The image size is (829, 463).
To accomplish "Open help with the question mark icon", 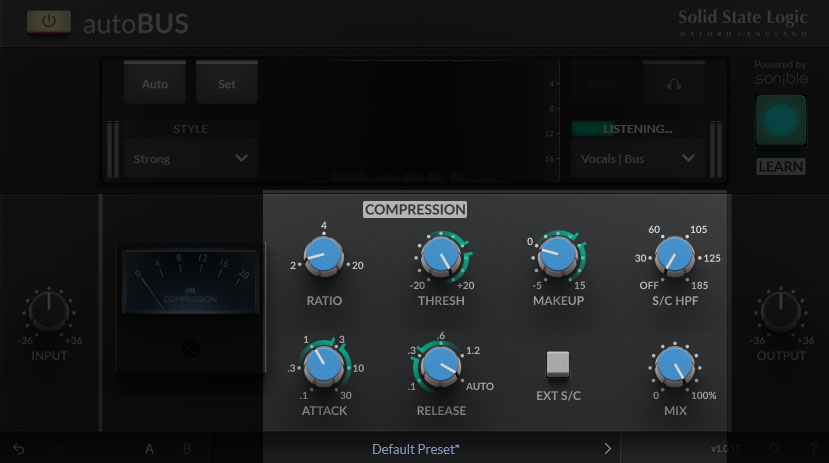I will point(811,449).
